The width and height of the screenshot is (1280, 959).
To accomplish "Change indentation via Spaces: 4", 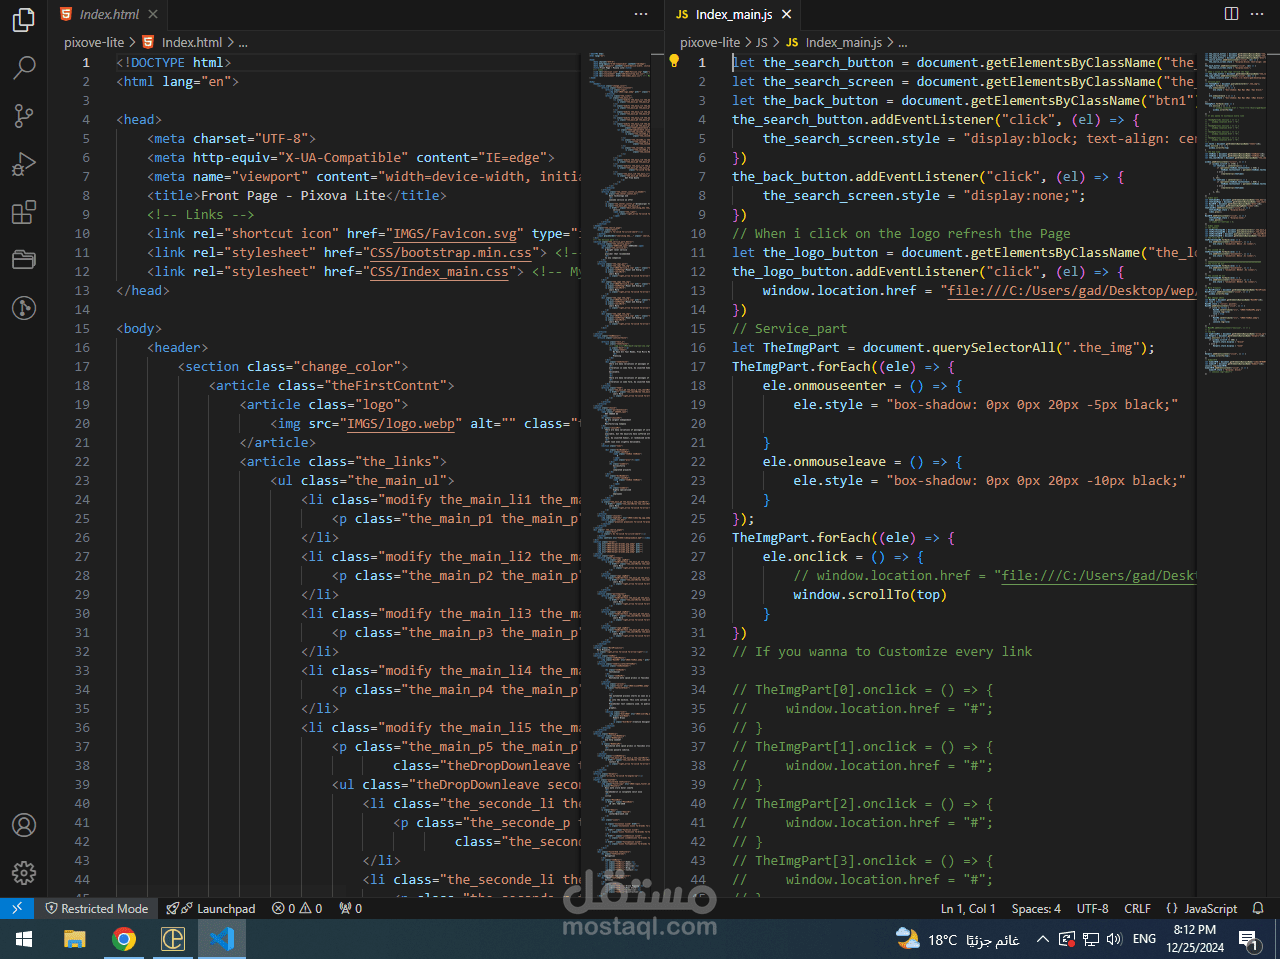I will (1036, 908).
